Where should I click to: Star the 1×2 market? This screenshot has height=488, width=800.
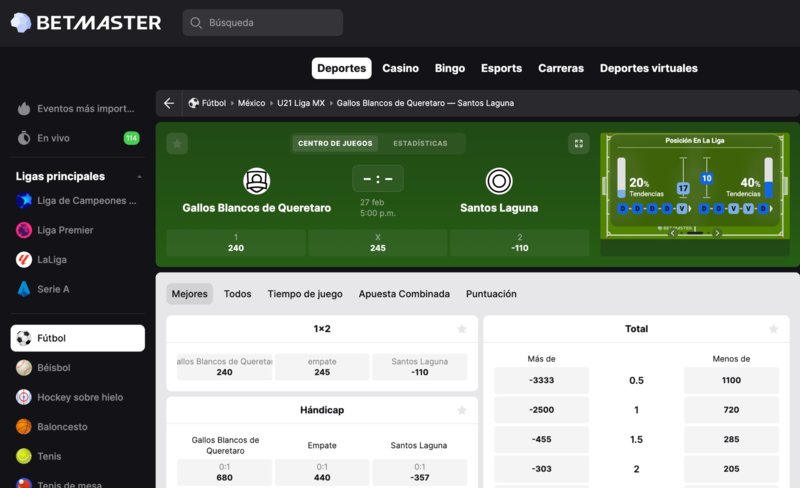coord(461,329)
